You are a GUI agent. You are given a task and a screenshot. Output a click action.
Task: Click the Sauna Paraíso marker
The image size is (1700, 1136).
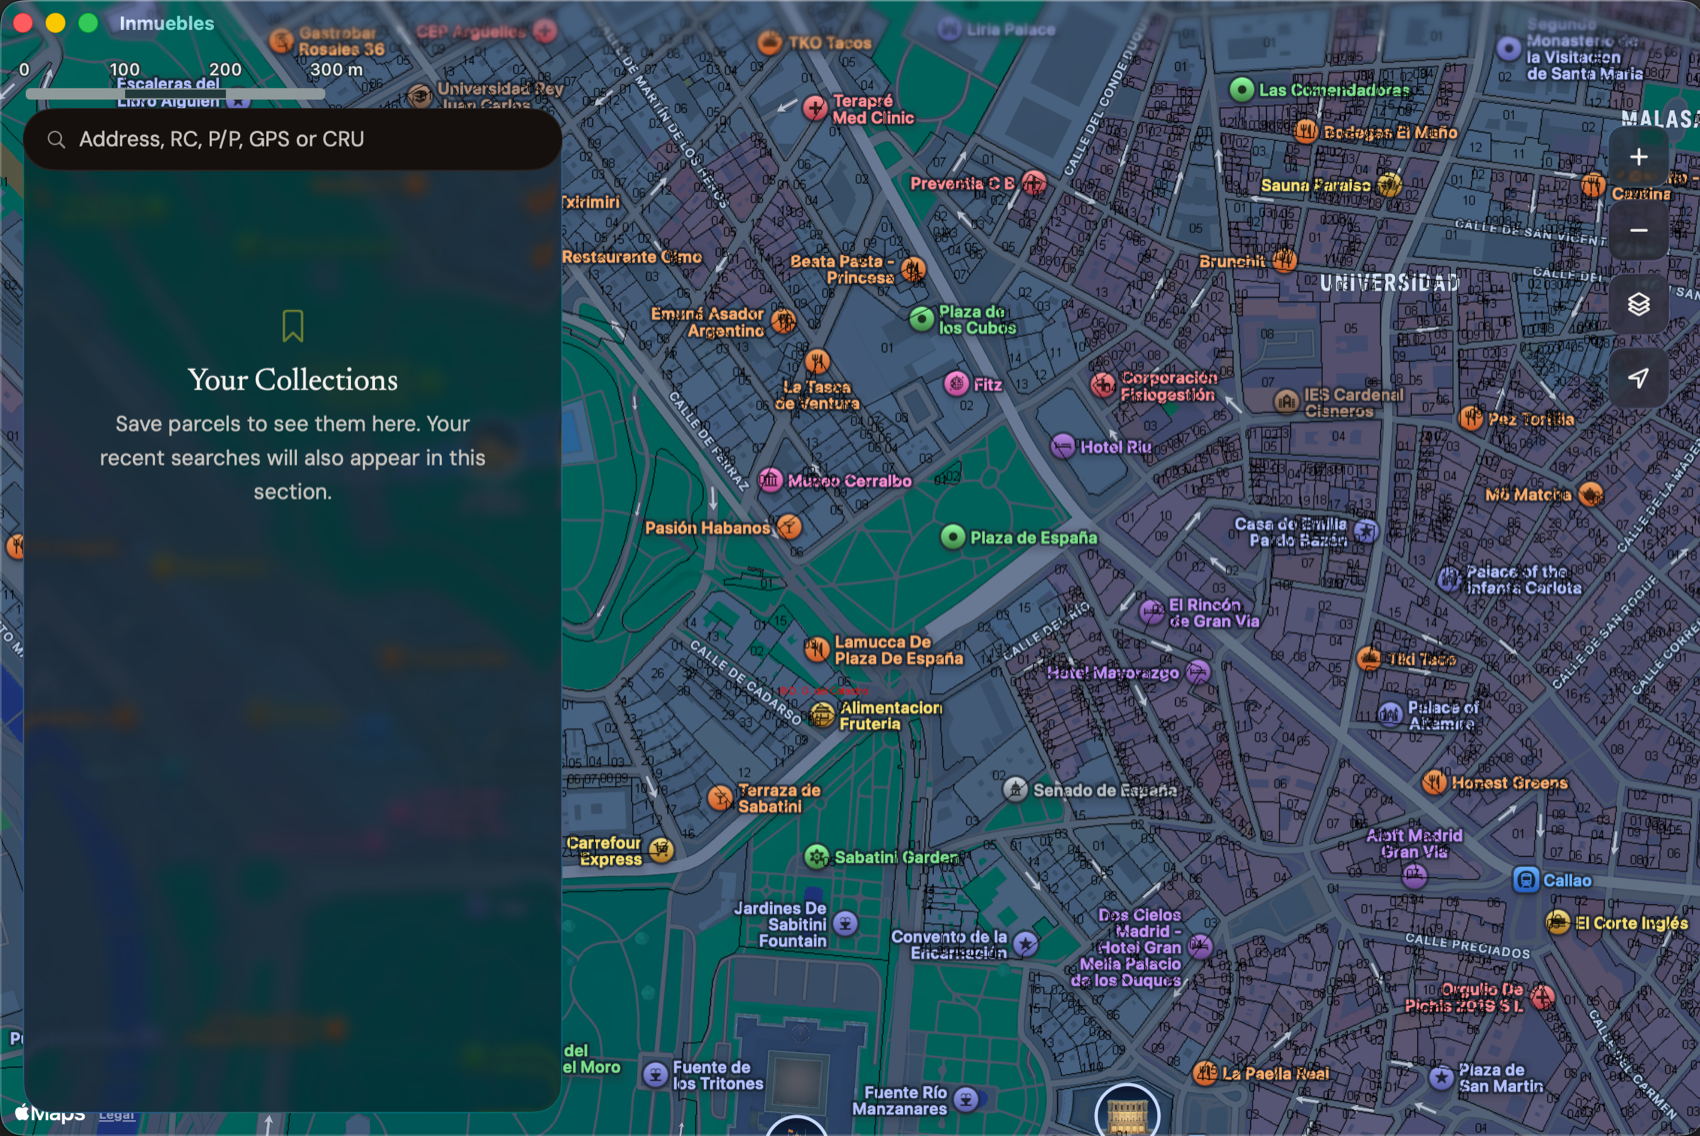[x=1389, y=185]
